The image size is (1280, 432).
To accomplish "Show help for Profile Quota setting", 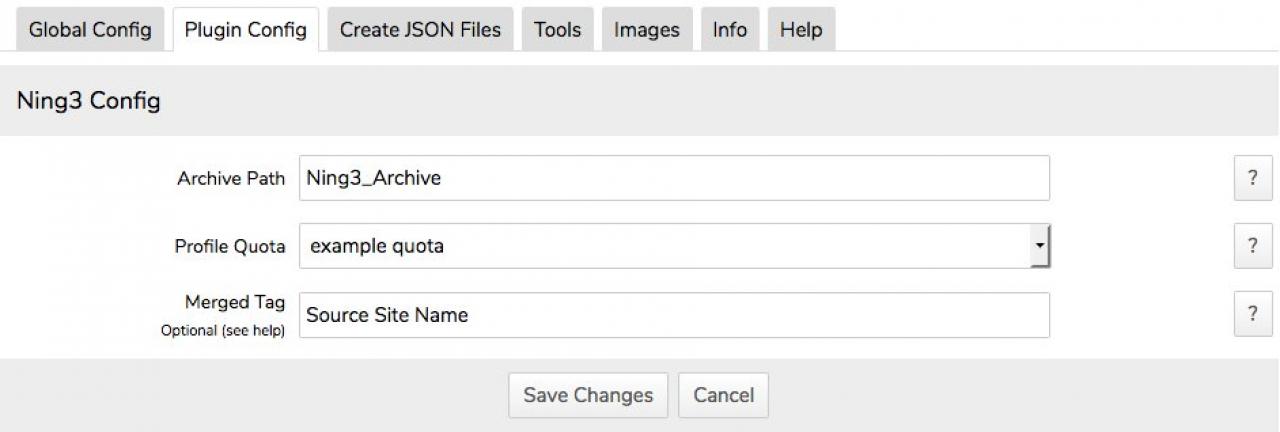I will click(x=1253, y=246).
